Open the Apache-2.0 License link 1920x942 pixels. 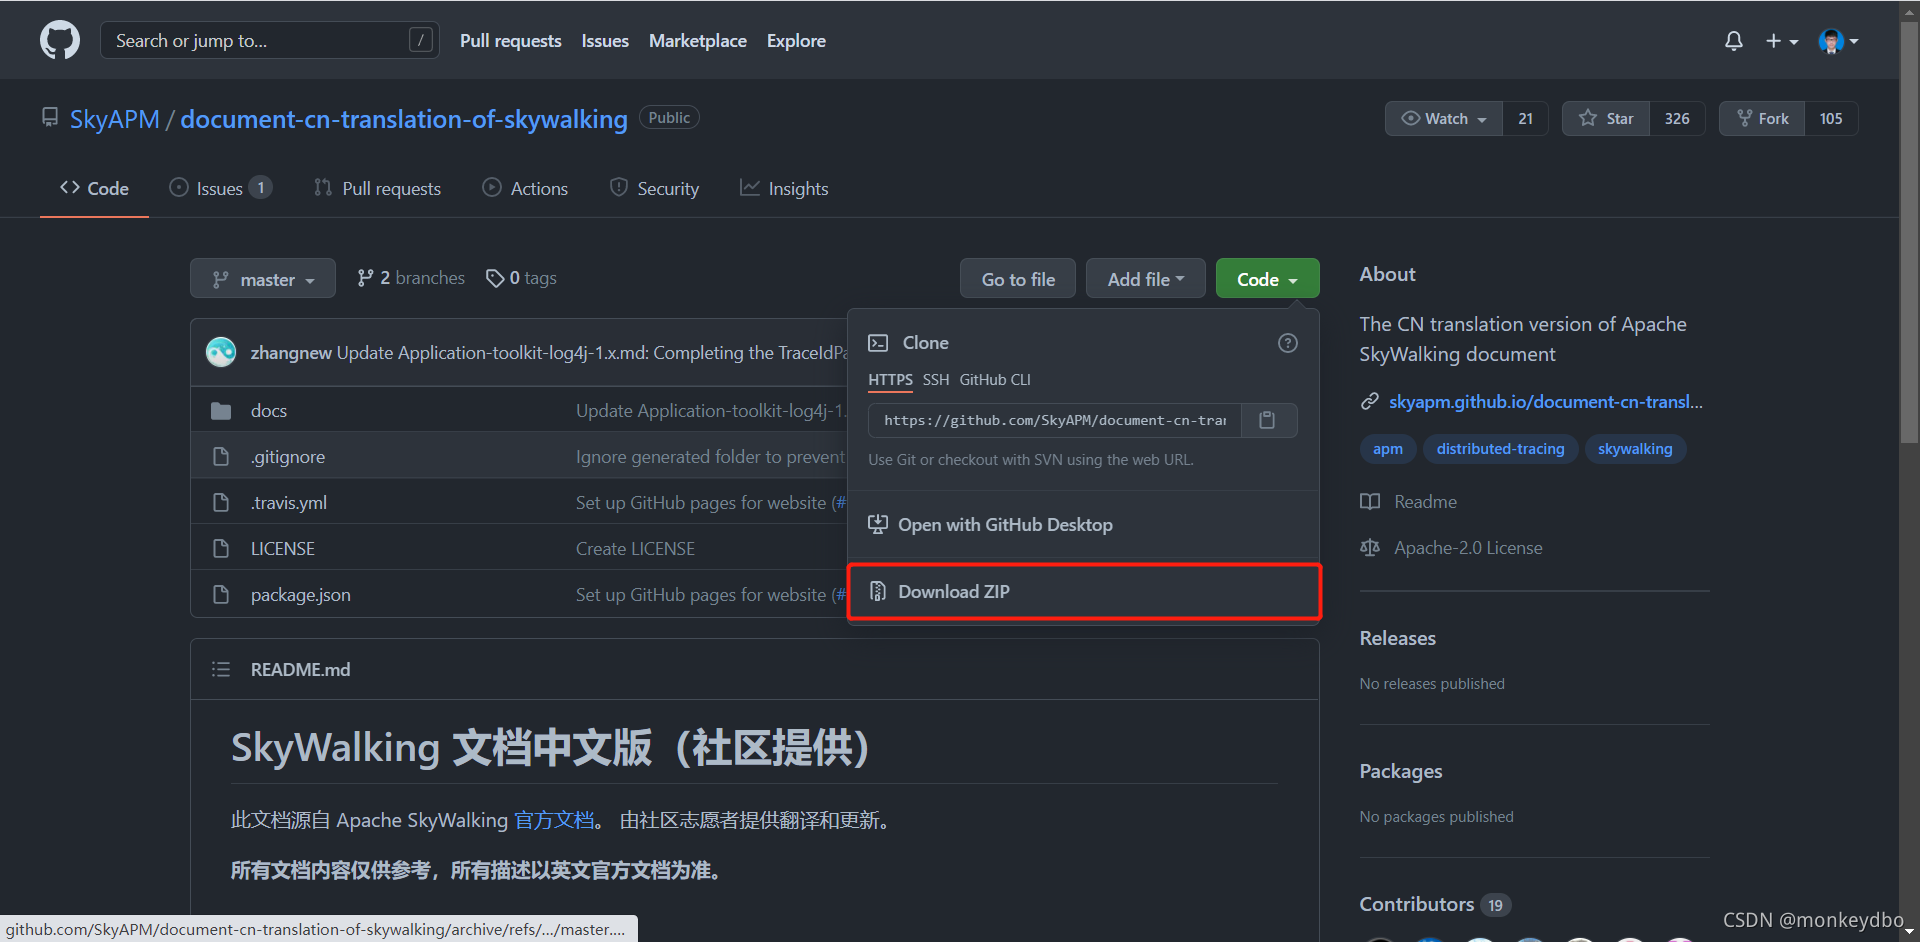click(x=1468, y=548)
